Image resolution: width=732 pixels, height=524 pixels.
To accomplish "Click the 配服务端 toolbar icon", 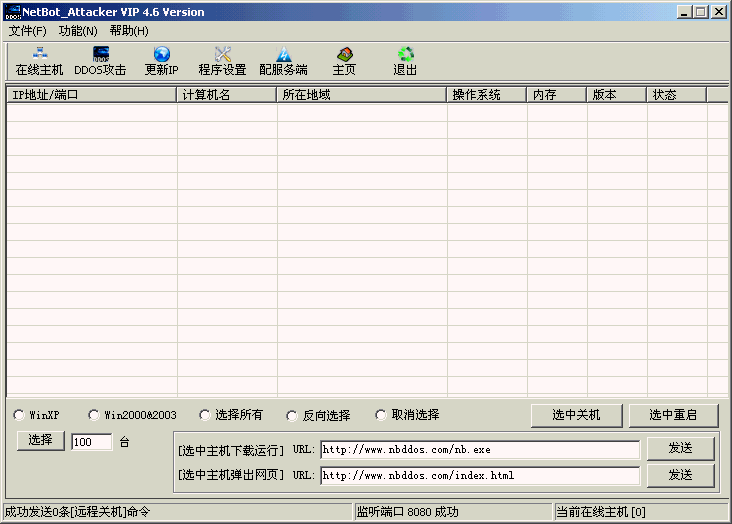I will (283, 55).
